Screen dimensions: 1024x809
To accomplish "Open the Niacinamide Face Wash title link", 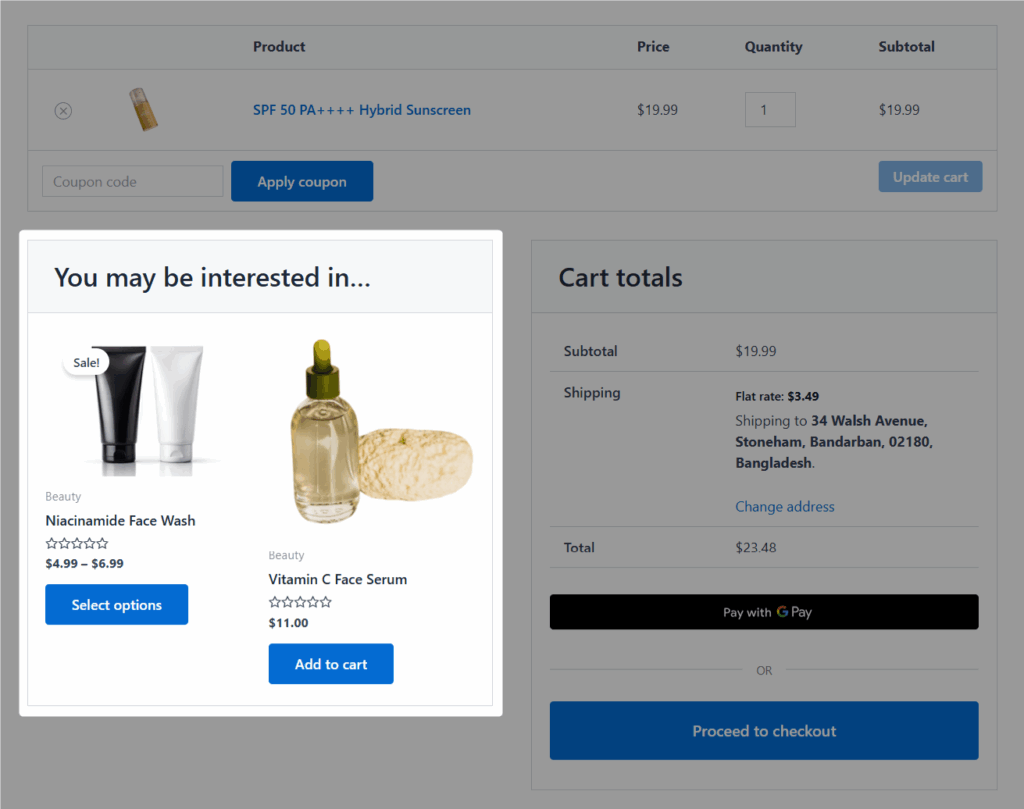I will (x=120, y=520).
